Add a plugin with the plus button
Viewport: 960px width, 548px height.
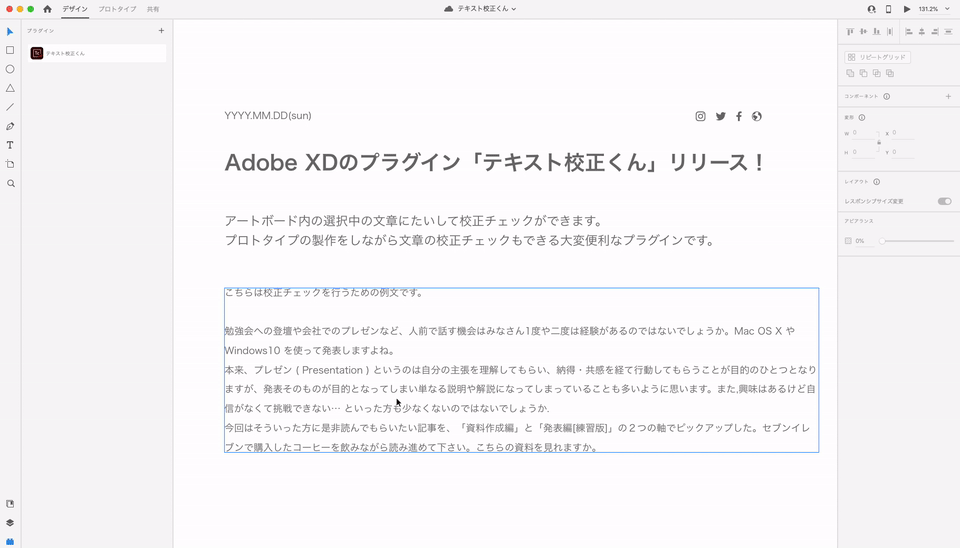pos(161,31)
